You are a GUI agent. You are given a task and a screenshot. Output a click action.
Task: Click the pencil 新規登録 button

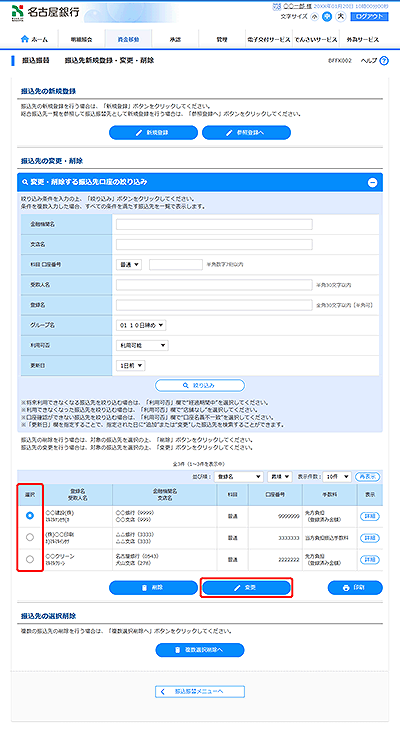[153, 133]
